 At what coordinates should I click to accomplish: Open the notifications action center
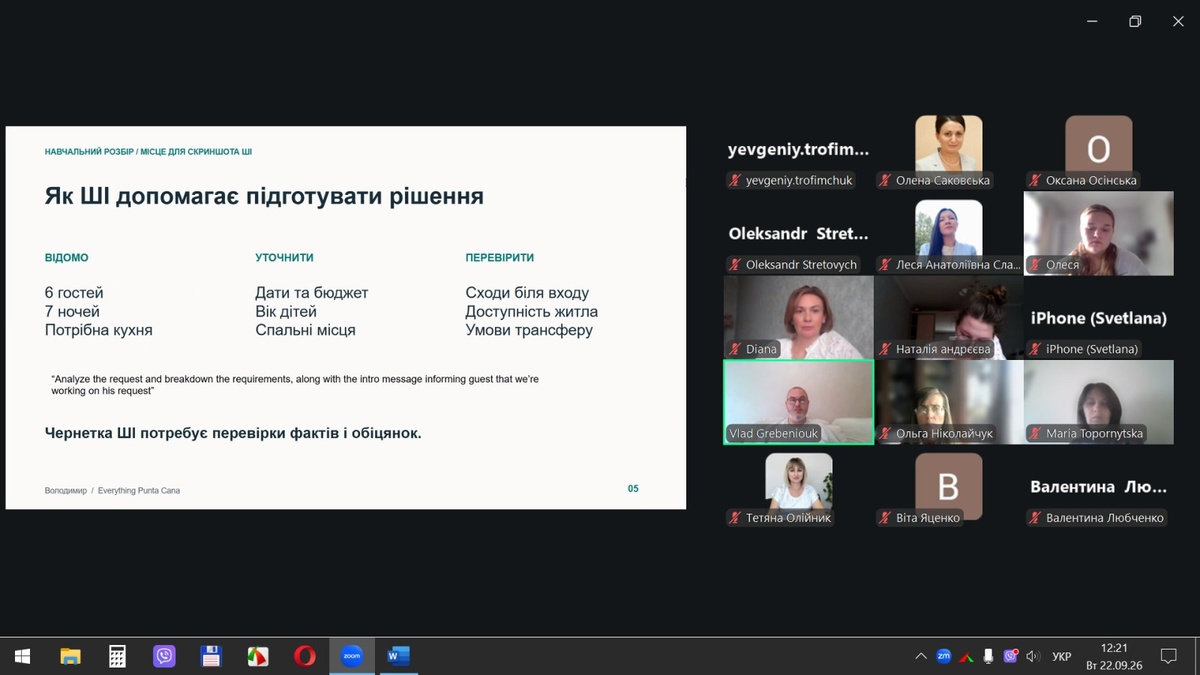(1168, 656)
